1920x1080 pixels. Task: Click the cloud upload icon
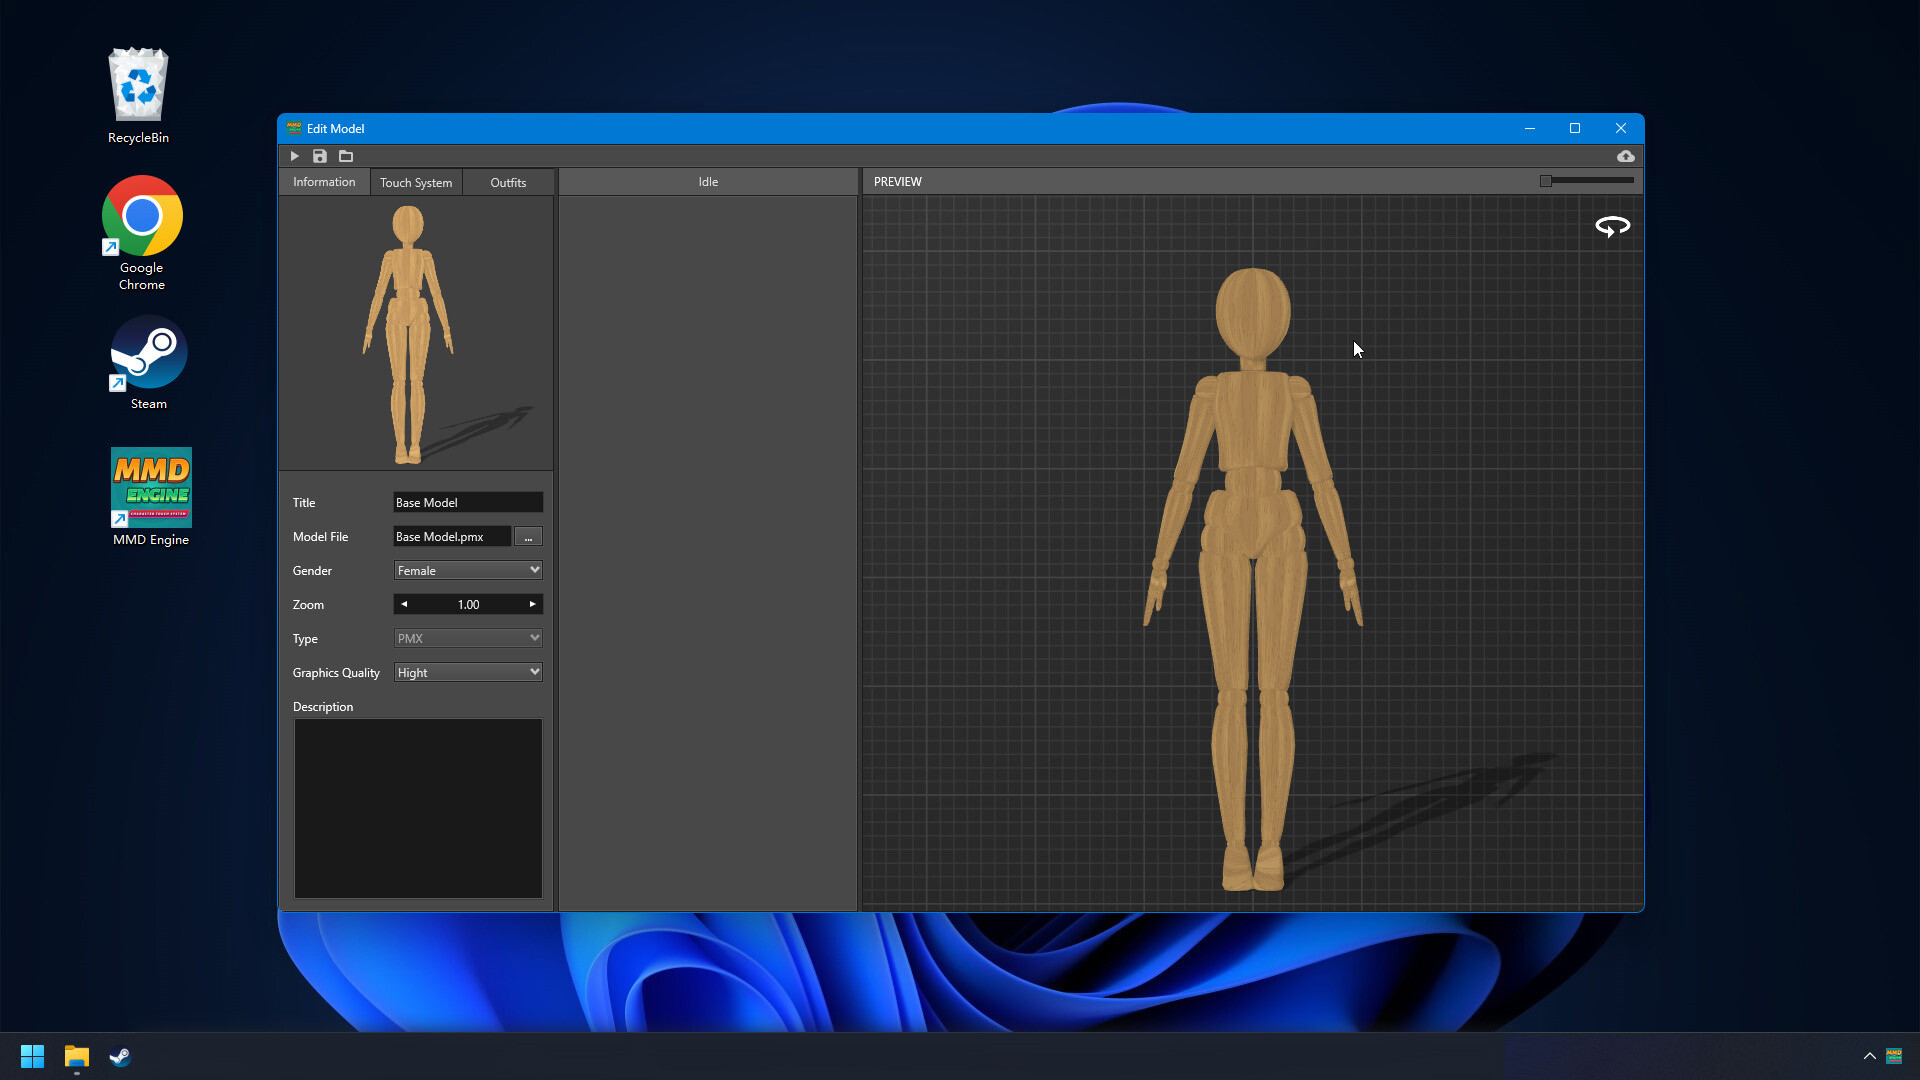pos(1626,156)
